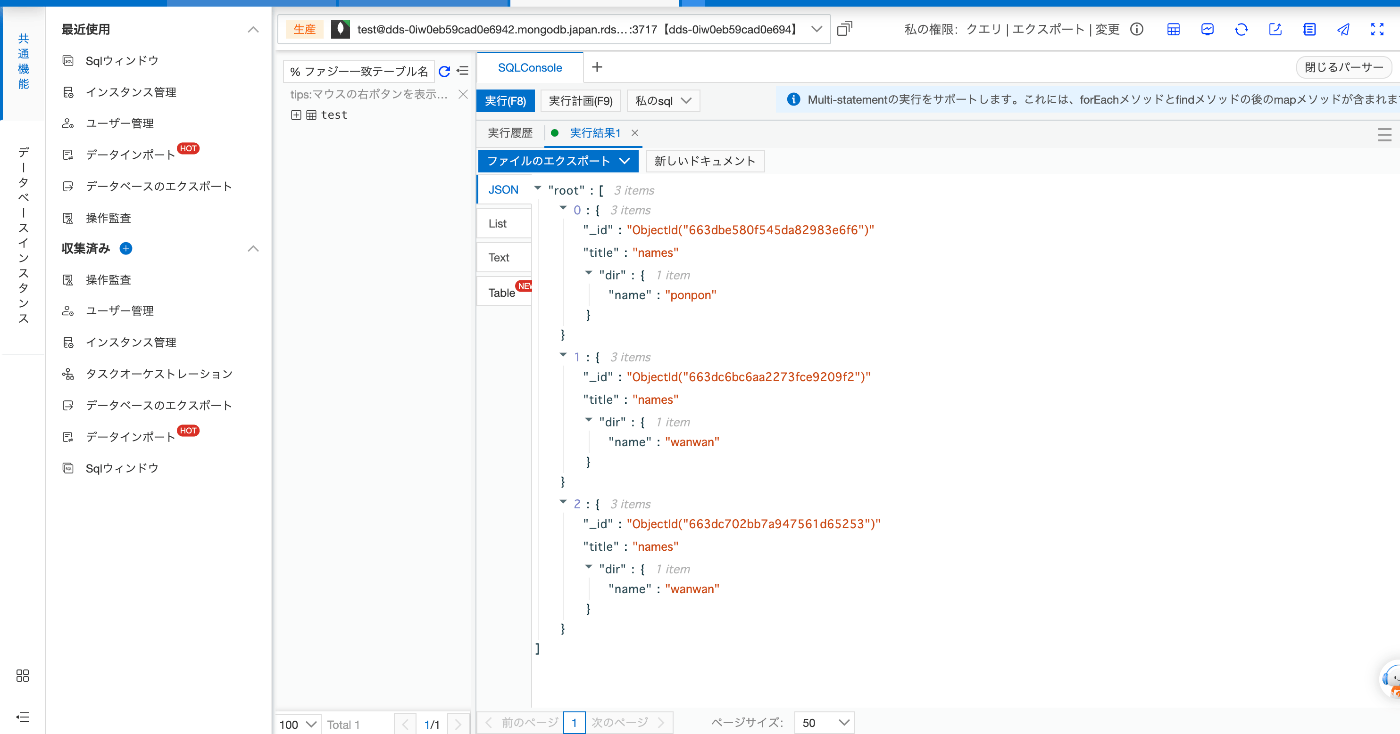Switch result view to List
The height and width of the screenshot is (734, 1400).
click(503, 223)
